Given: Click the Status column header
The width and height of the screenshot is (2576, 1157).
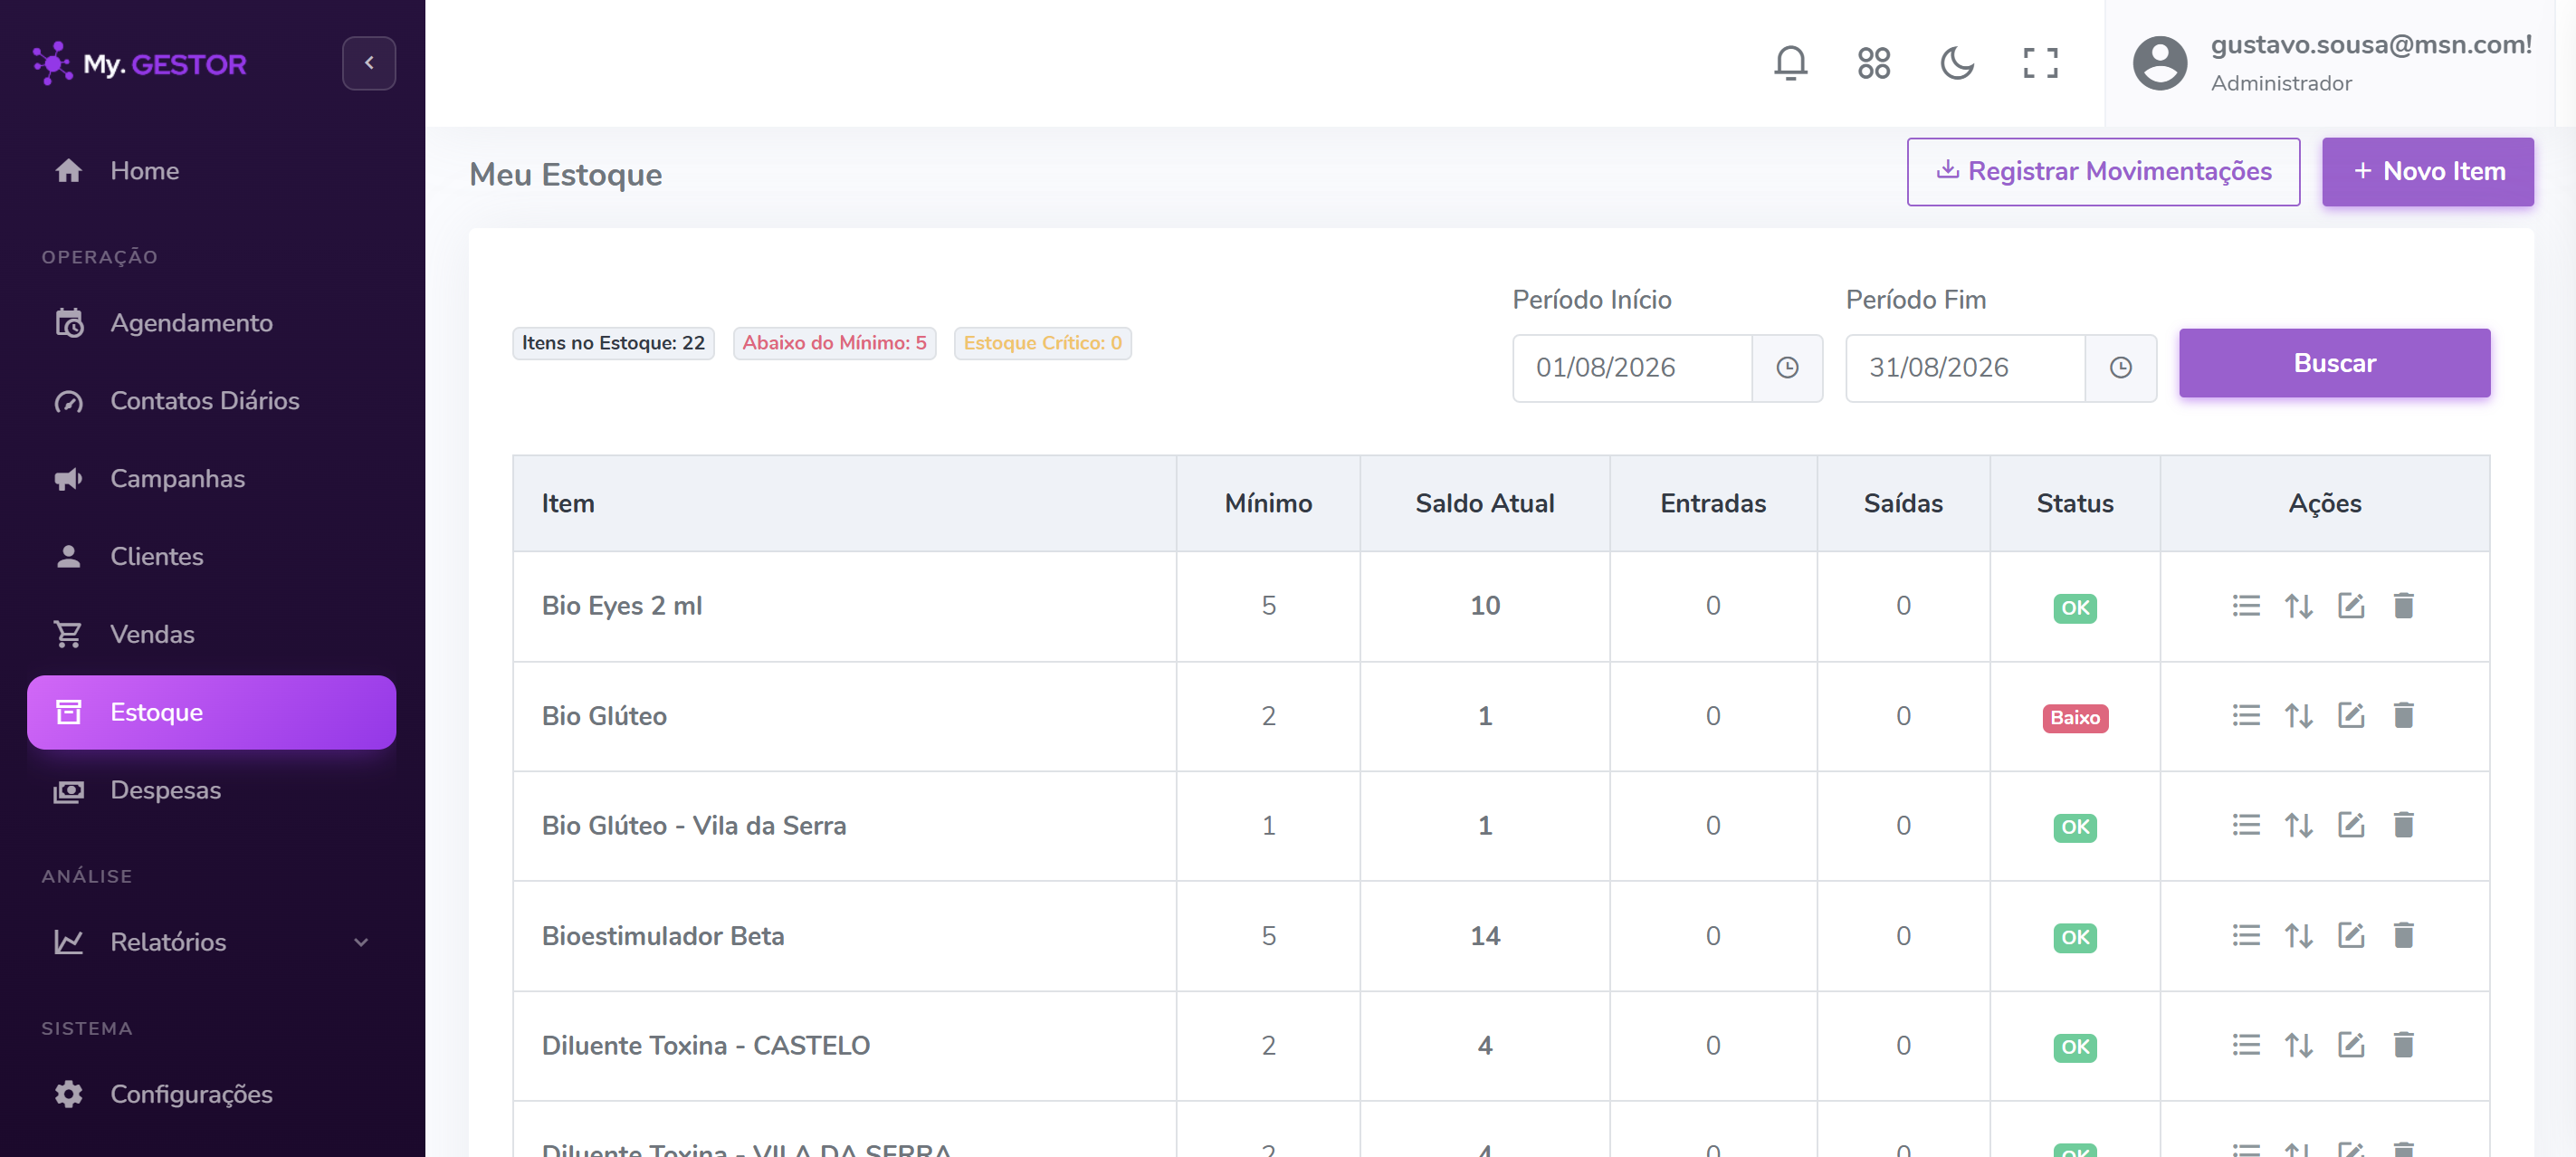Looking at the screenshot, I should (2075, 503).
